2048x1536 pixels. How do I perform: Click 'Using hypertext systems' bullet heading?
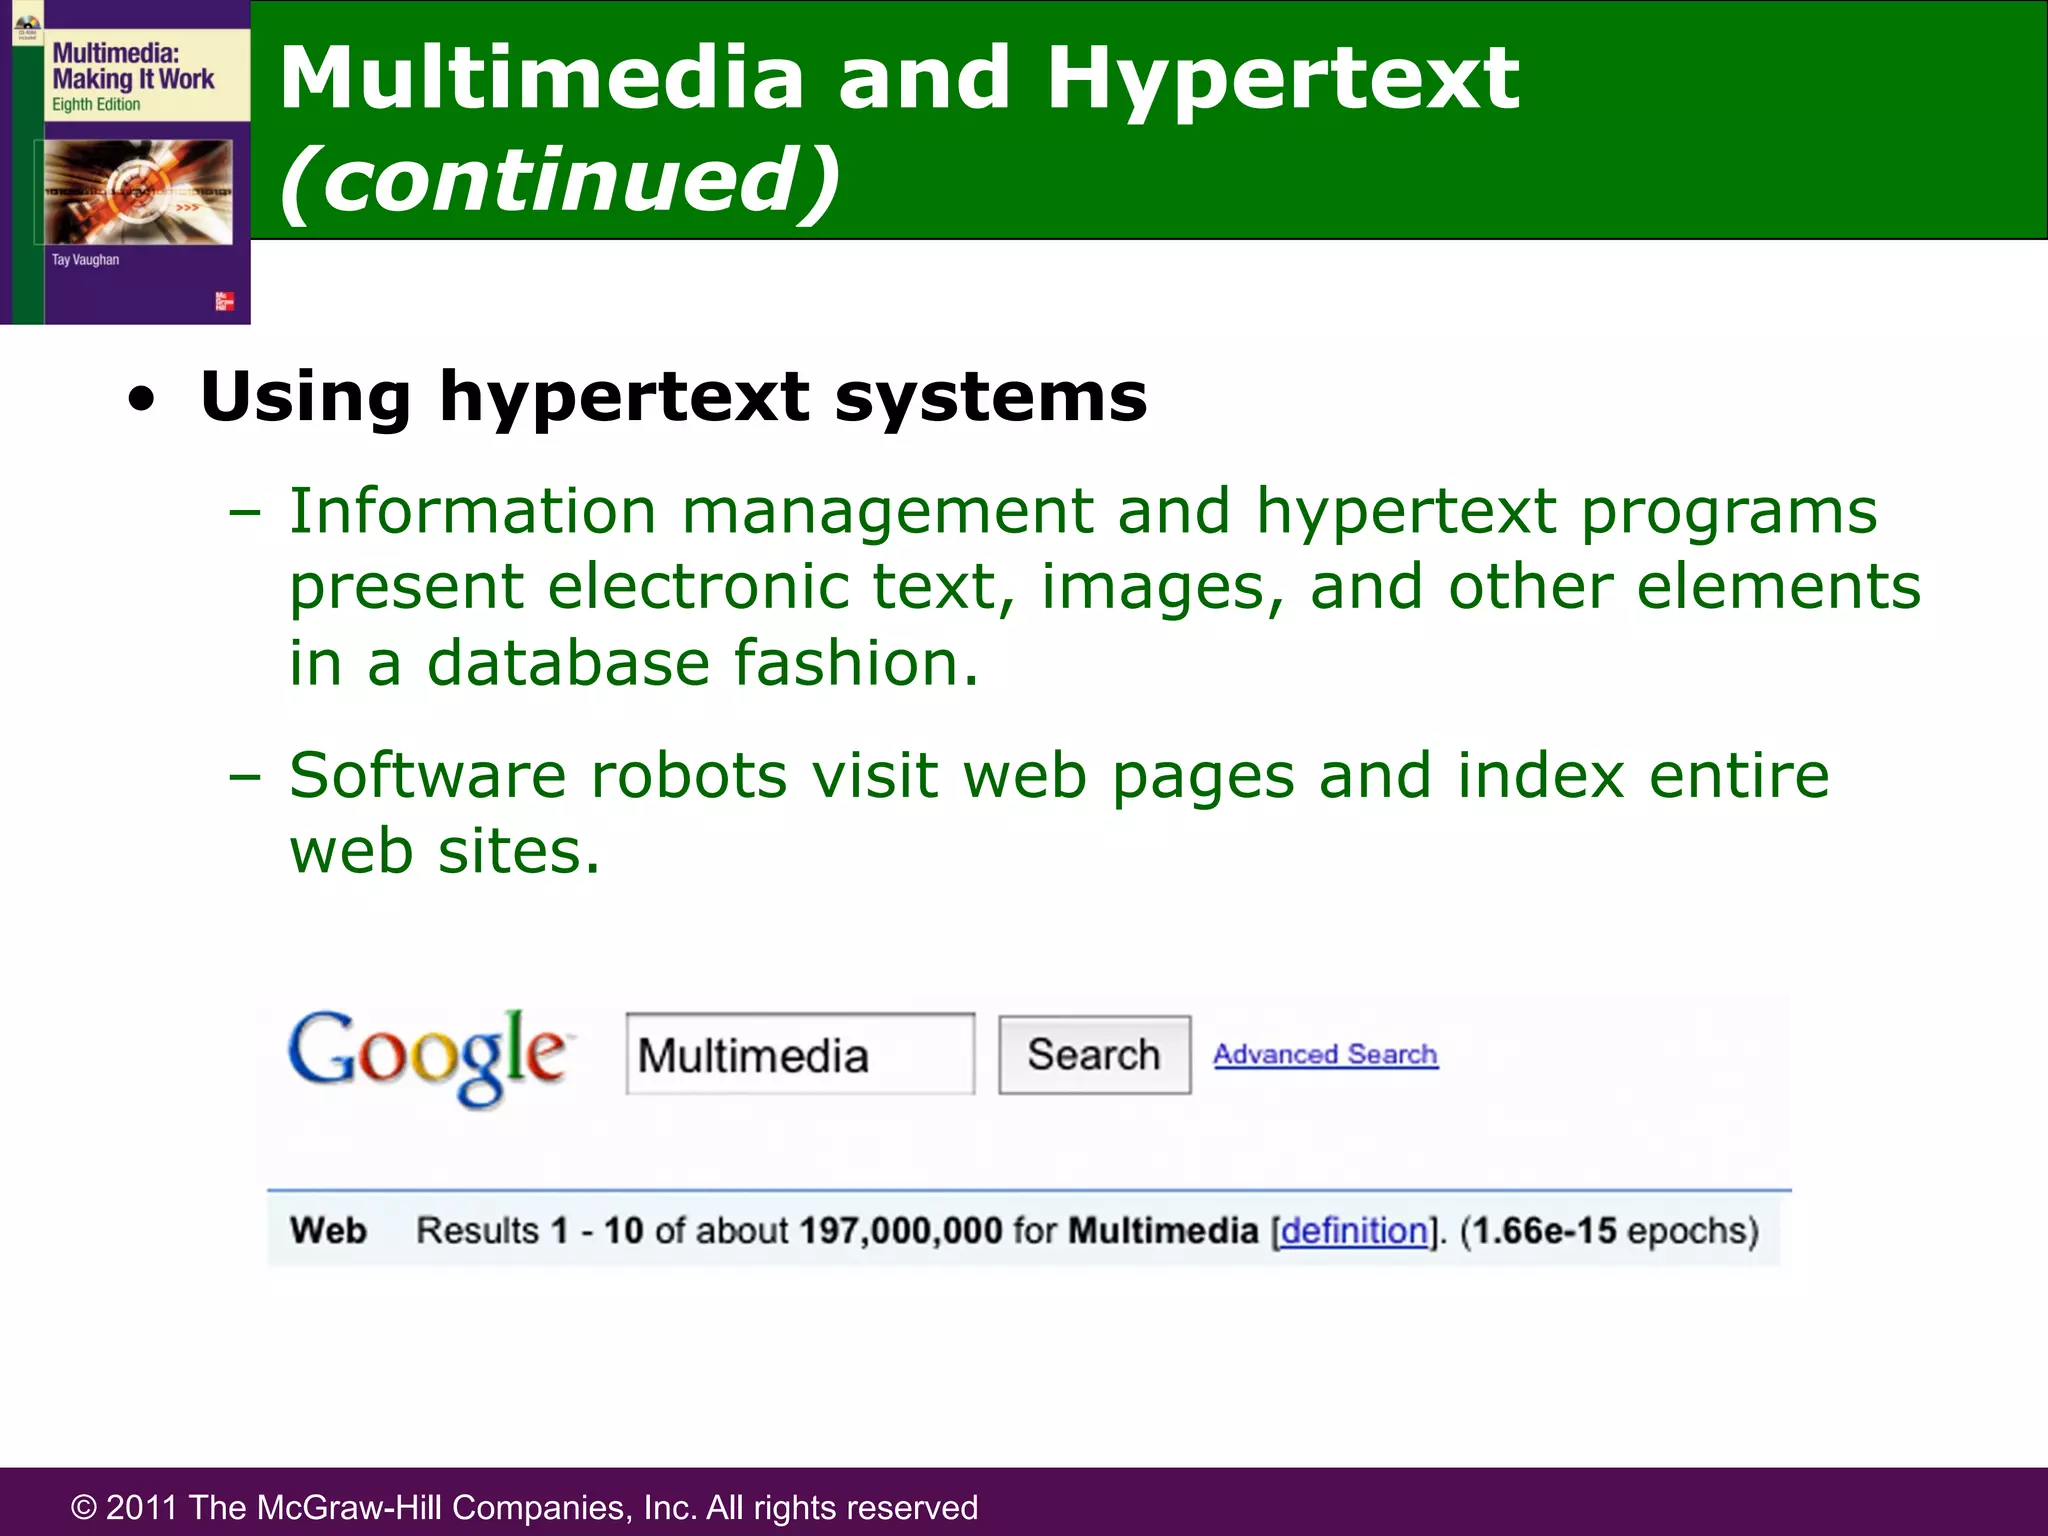click(673, 397)
